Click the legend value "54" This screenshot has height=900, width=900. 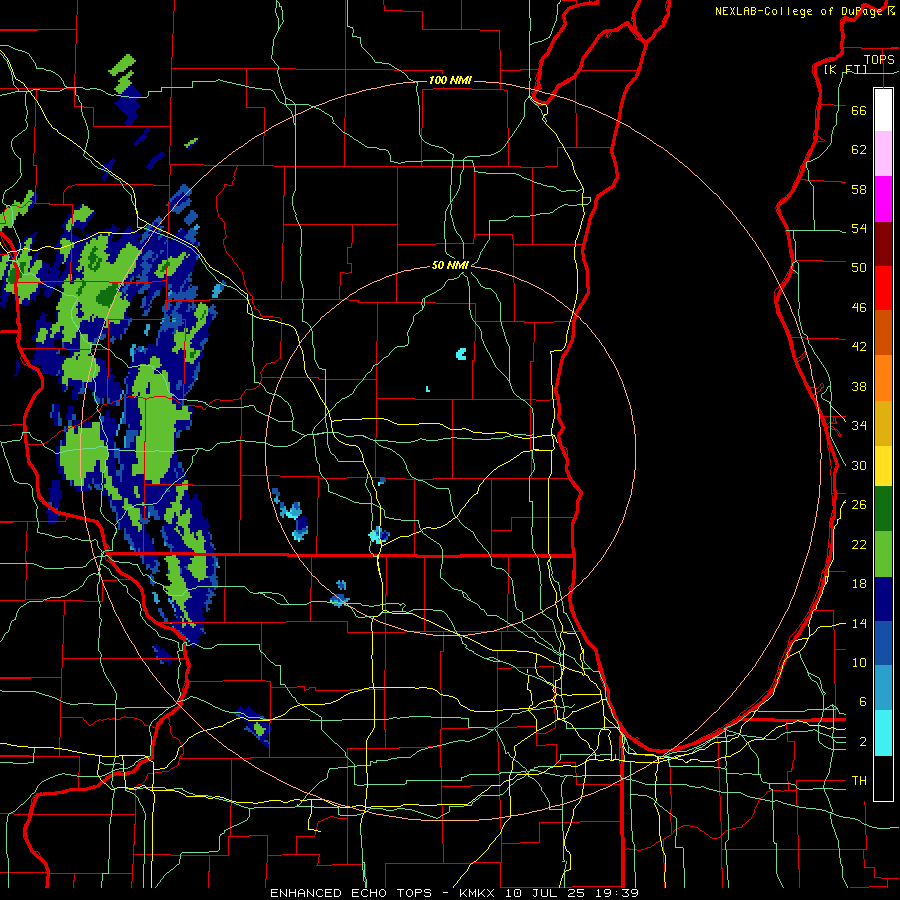pos(859,228)
